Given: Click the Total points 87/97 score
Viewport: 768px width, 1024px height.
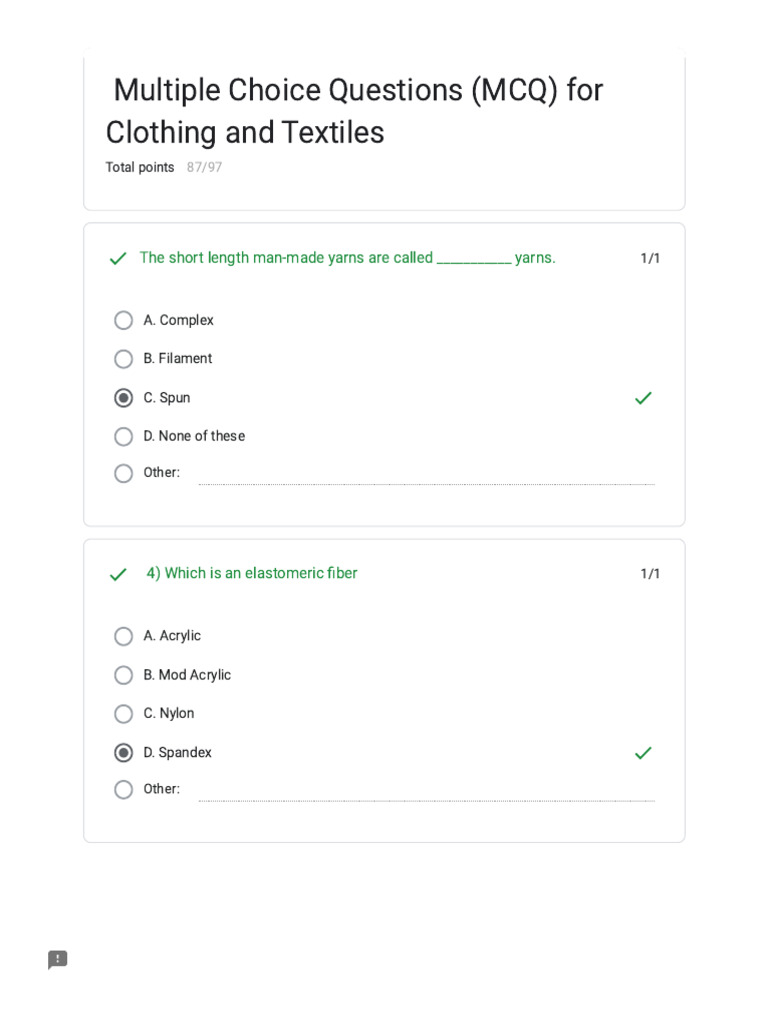Looking at the screenshot, I should pos(164,168).
